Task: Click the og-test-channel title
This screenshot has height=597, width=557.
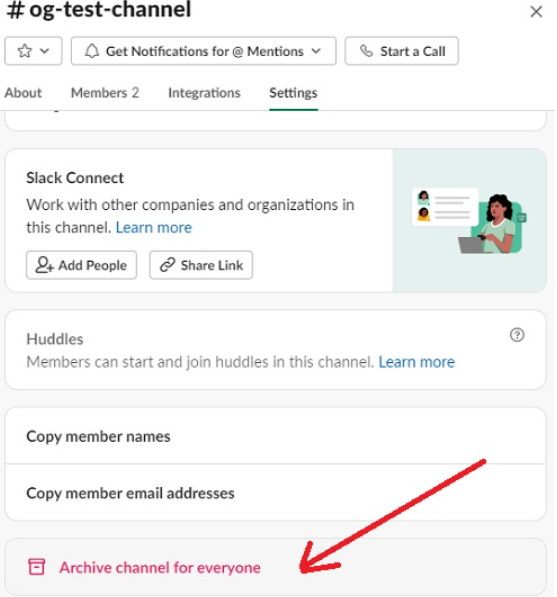Action: coord(99,10)
